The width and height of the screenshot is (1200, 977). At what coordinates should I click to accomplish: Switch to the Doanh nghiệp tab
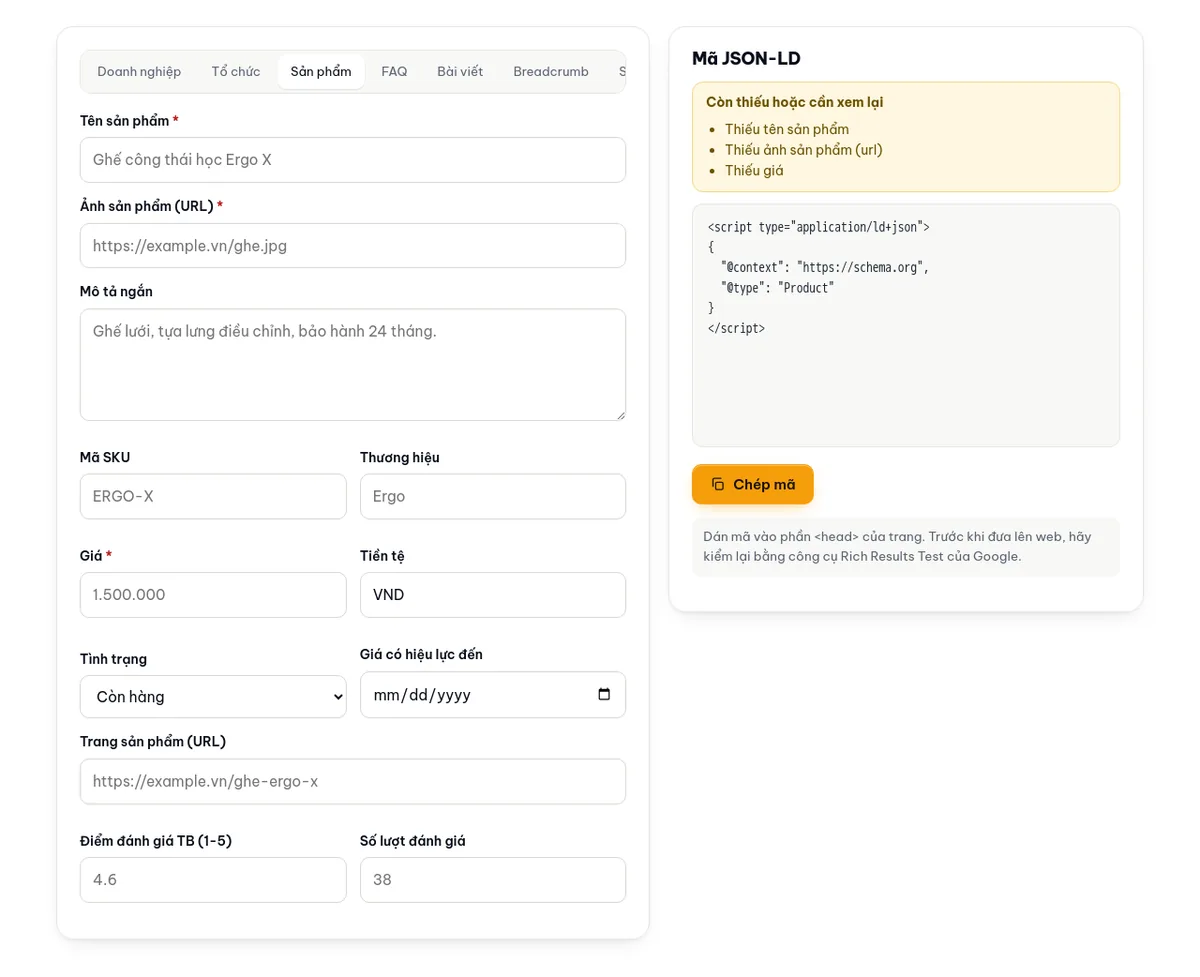pyautogui.click(x=139, y=72)
